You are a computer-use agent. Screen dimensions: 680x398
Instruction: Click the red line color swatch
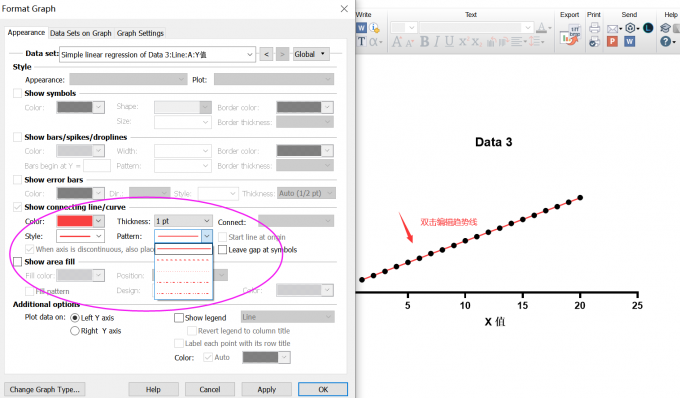coord(75,221)
